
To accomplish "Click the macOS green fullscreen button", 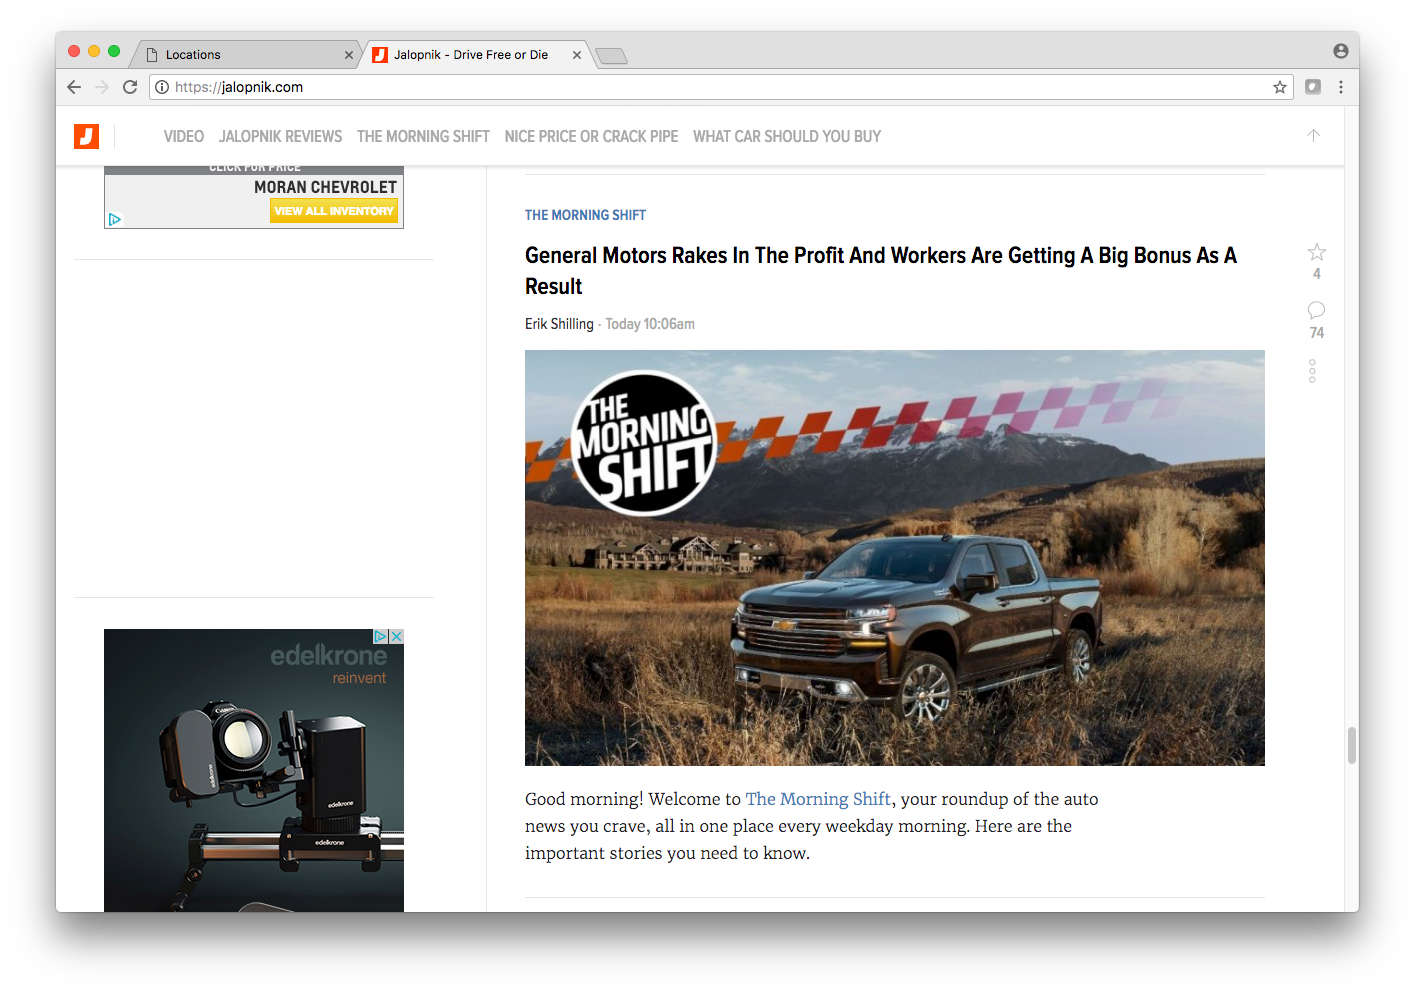I will tap(114, 51).
